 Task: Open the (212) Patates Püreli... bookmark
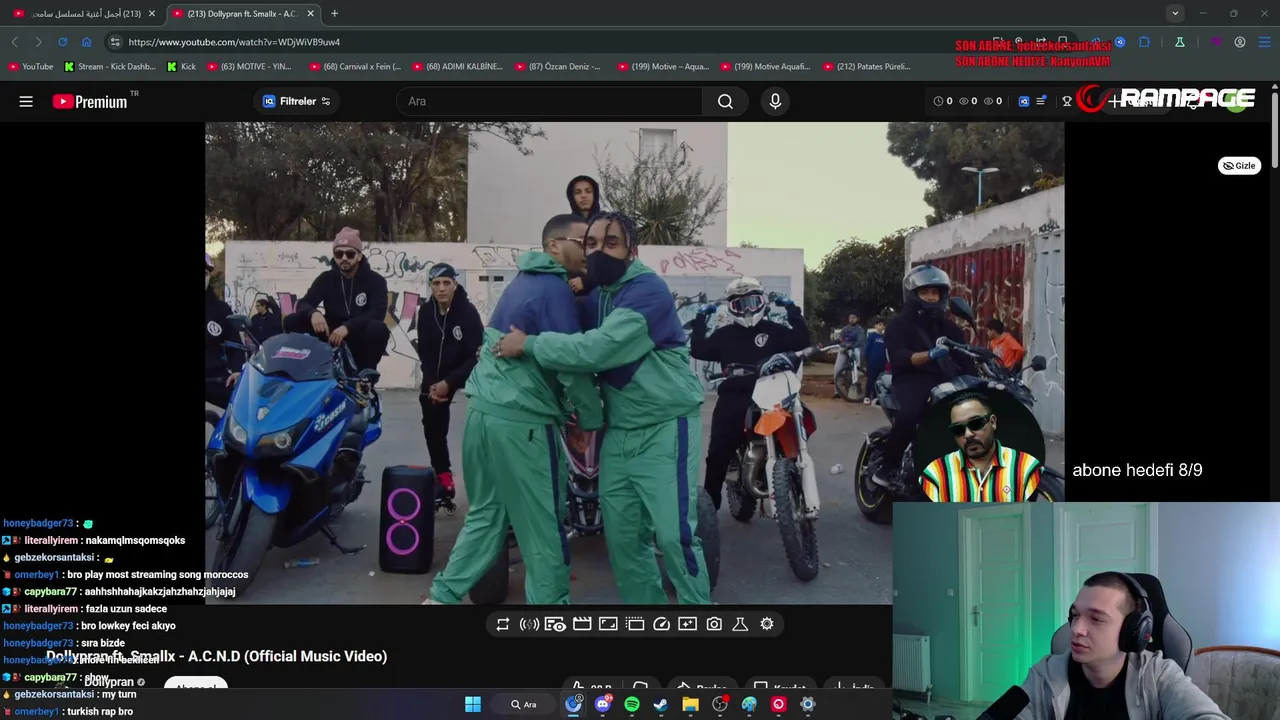coord(867,67)
